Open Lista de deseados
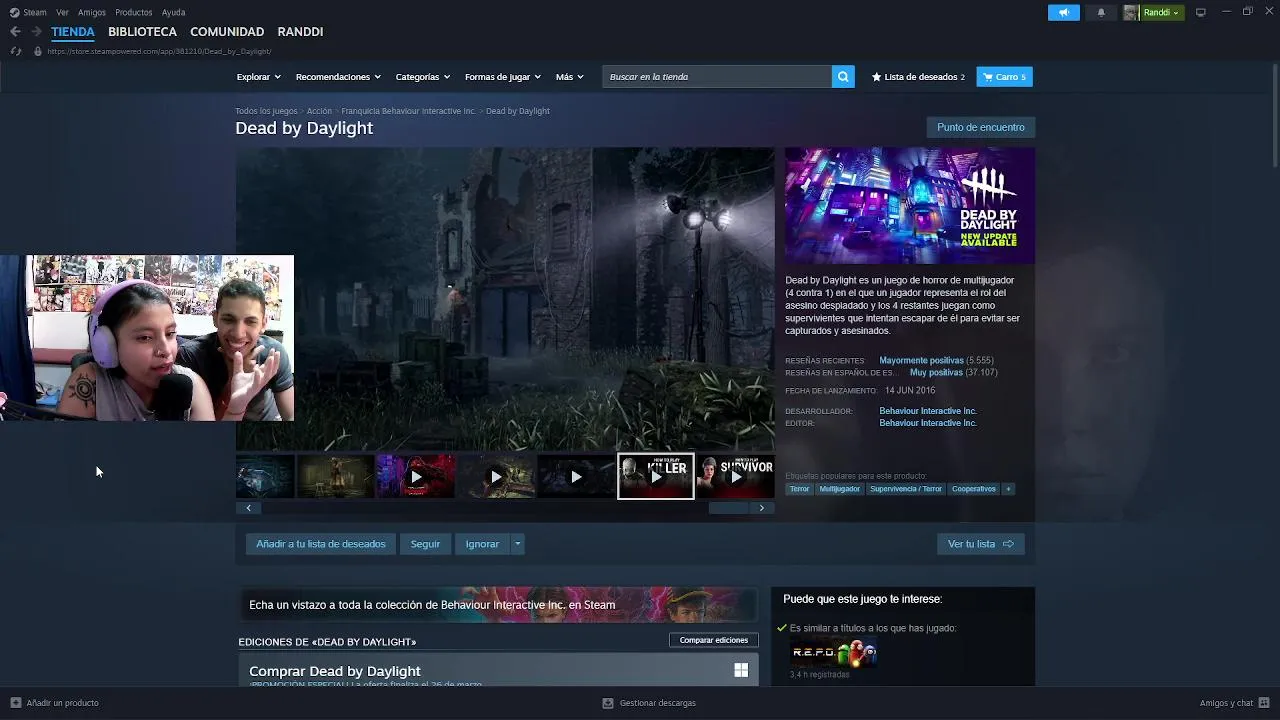 918,77
